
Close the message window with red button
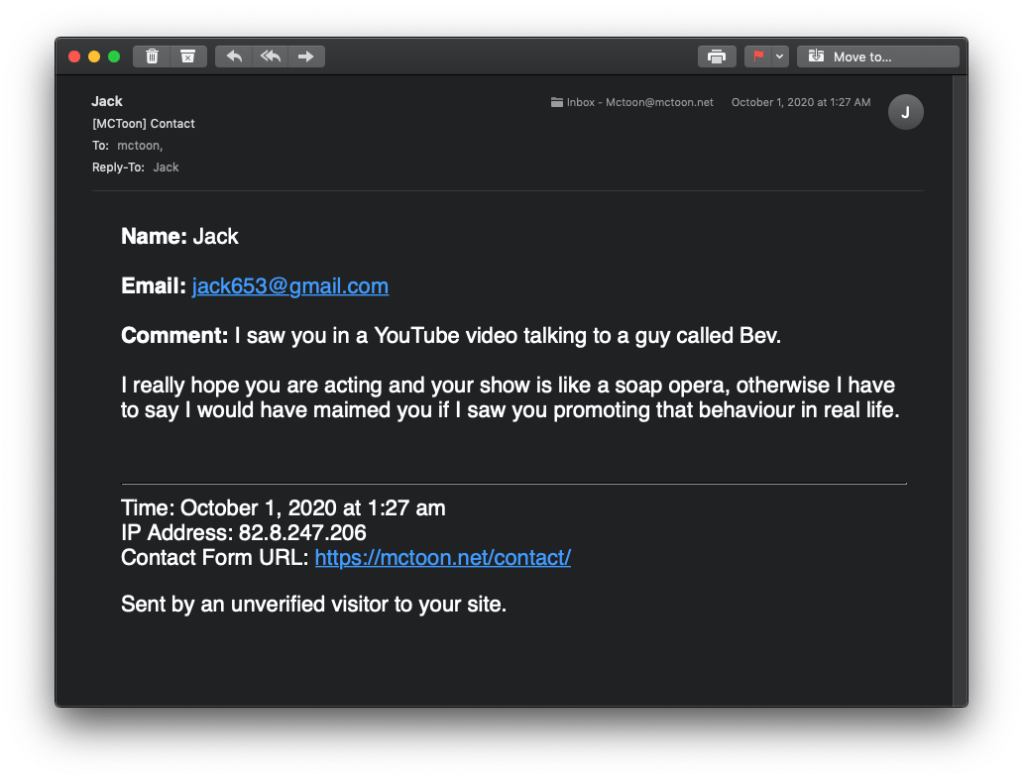click(x=74, y=57)
